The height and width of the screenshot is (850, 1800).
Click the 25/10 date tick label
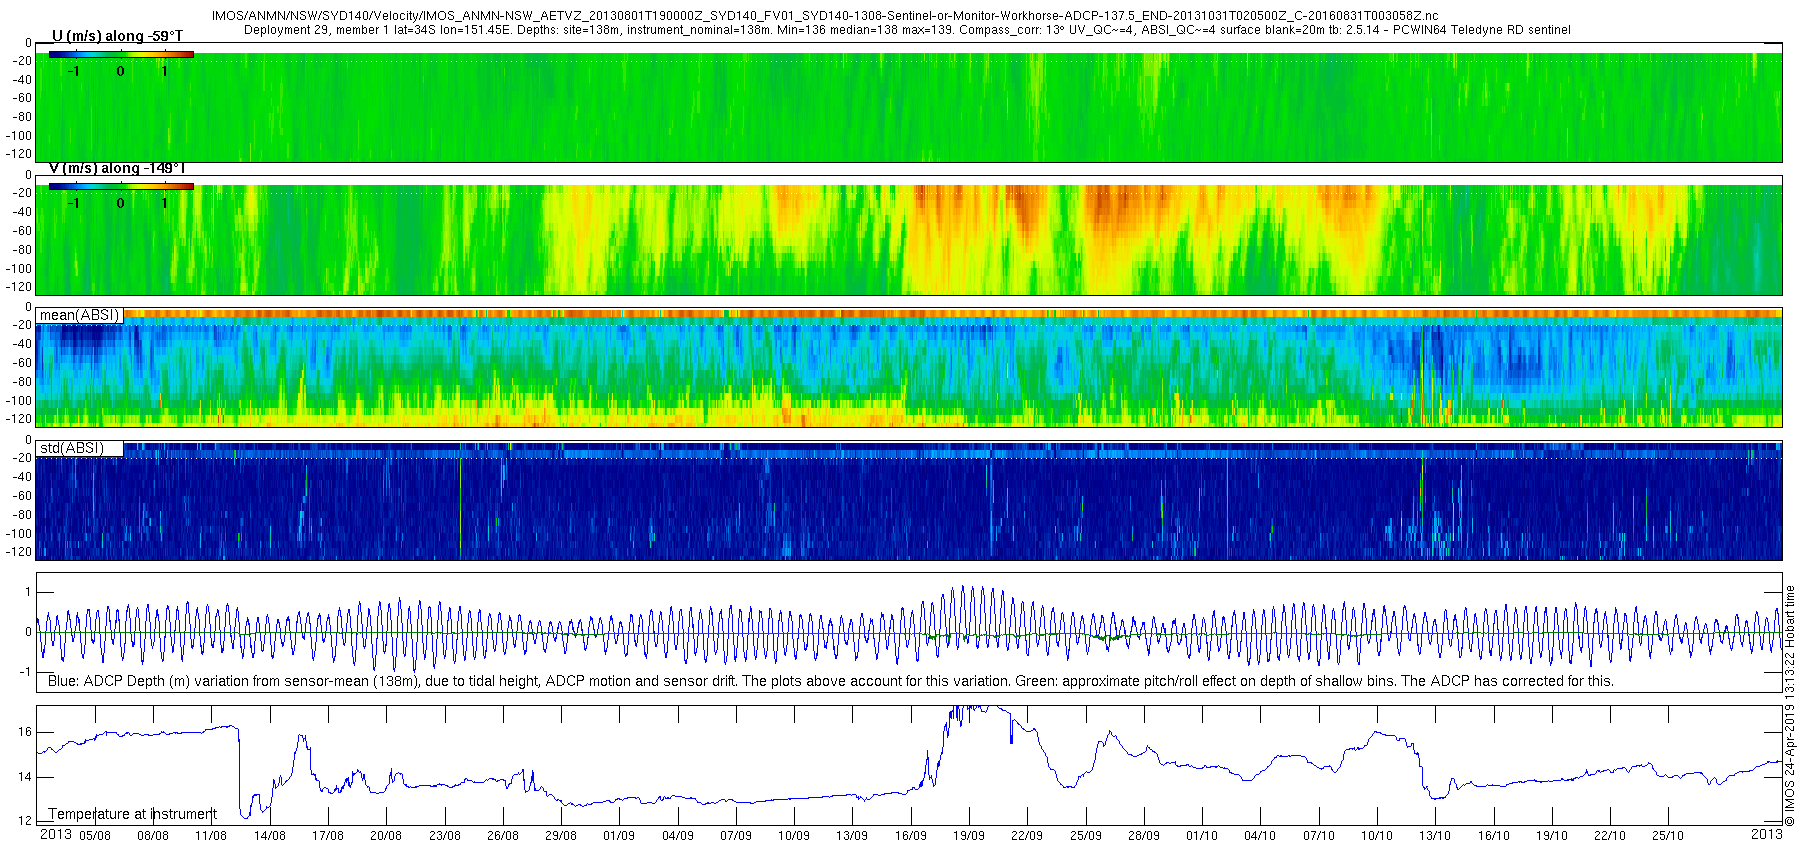tap(1668, 836)
